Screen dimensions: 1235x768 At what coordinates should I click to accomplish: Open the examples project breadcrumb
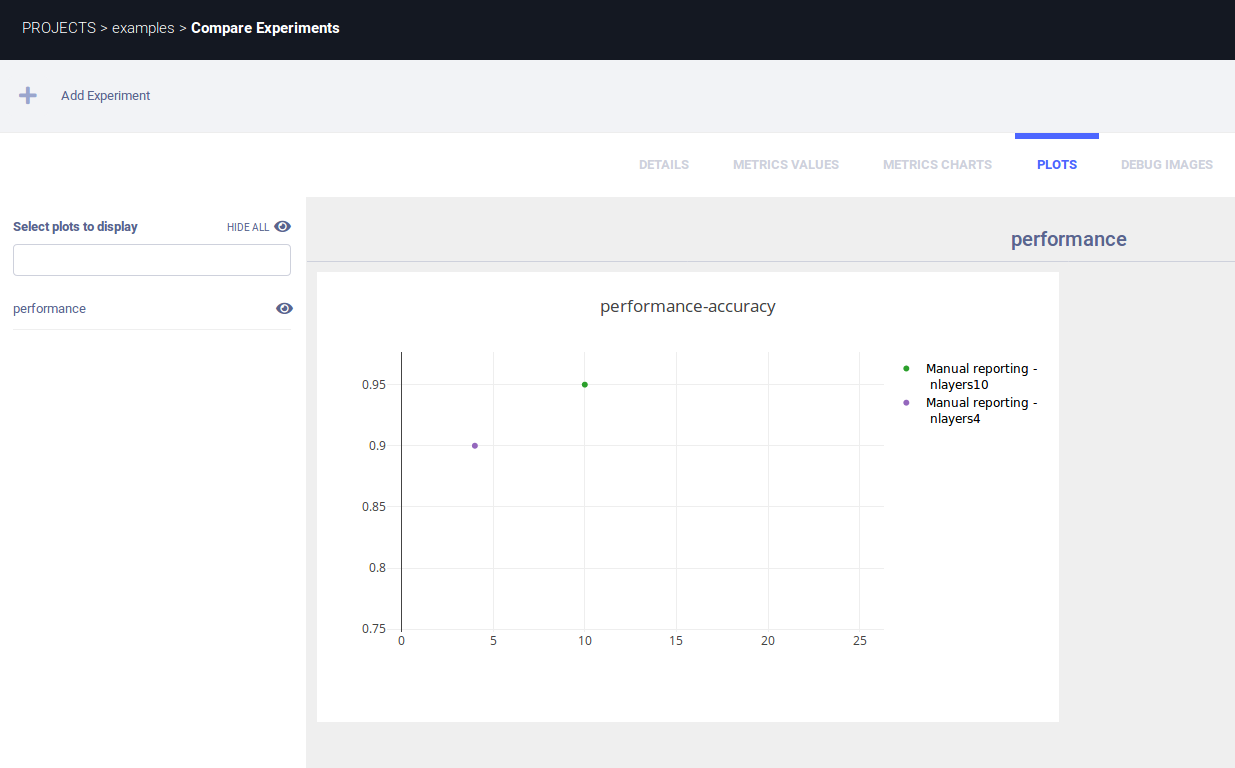143,28
